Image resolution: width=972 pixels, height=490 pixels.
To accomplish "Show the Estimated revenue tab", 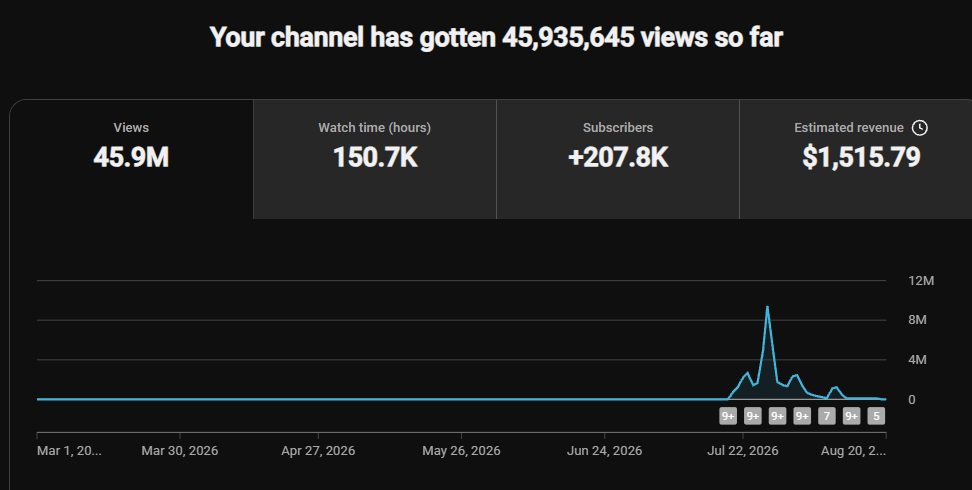I will click(856, 159).
